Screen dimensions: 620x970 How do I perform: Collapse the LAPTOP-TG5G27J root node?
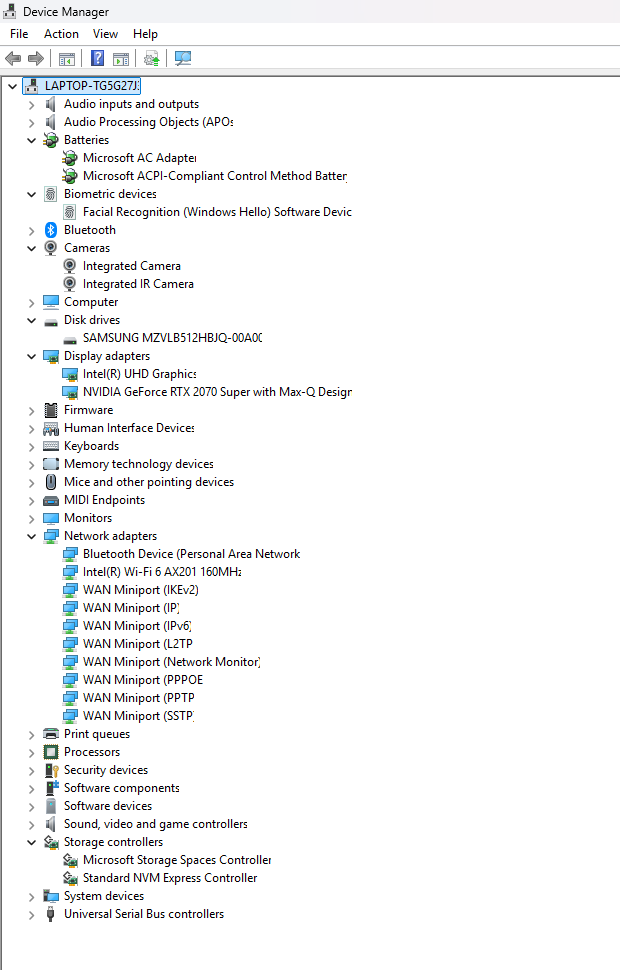pyautogui.click(x=12, y=87)
